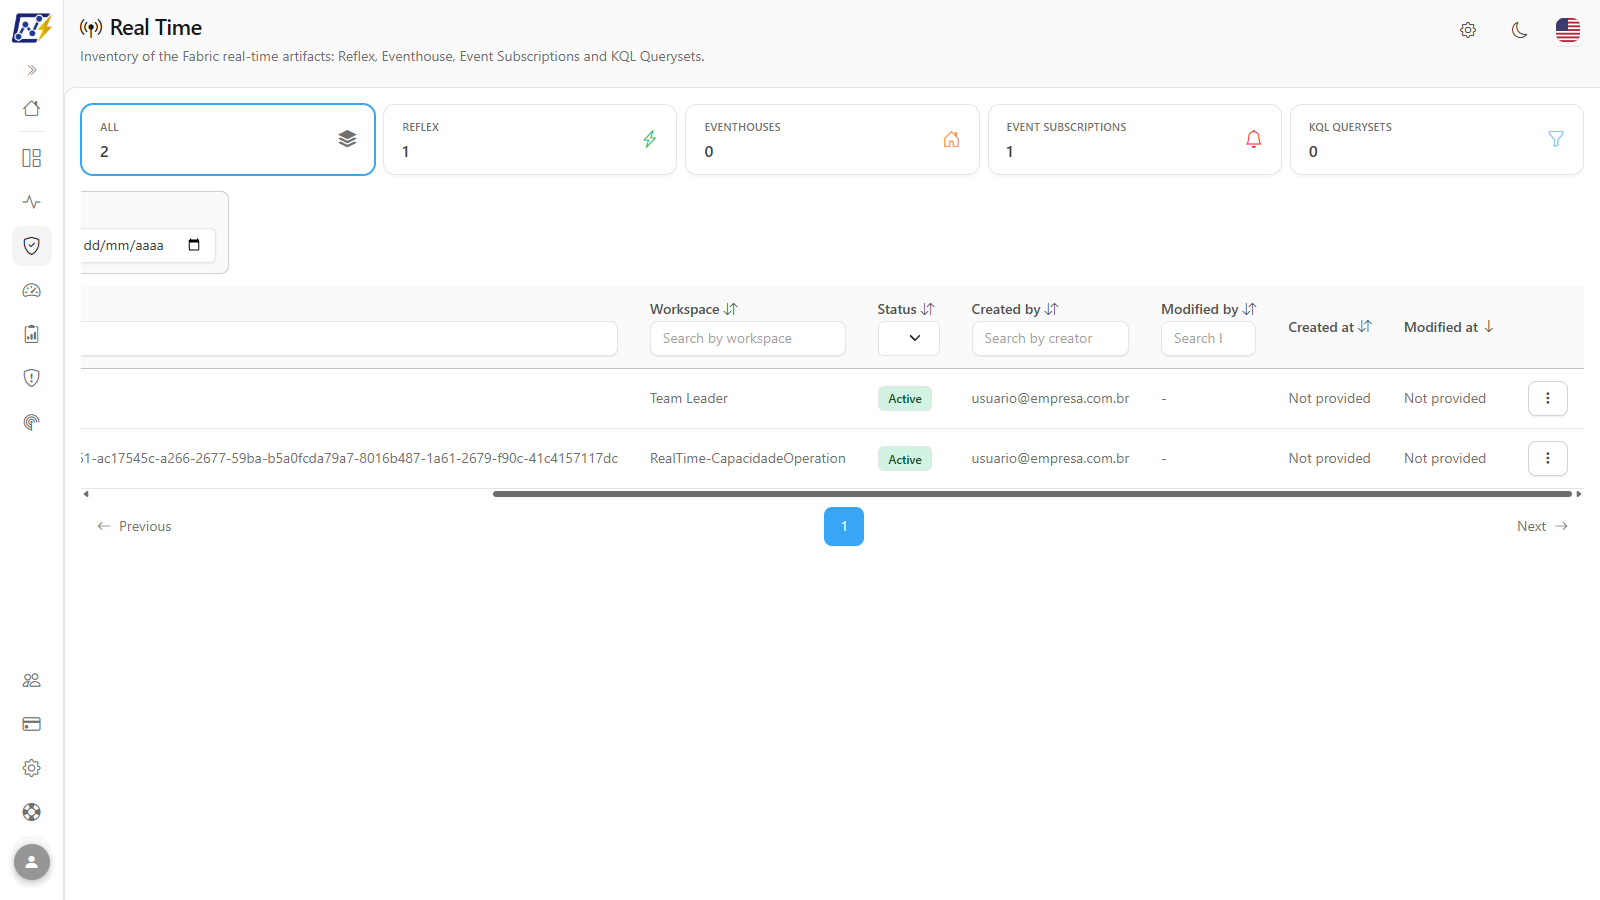Open actions menu for Team Leader row
The image size is (1600, 900).
point(1548,398)
